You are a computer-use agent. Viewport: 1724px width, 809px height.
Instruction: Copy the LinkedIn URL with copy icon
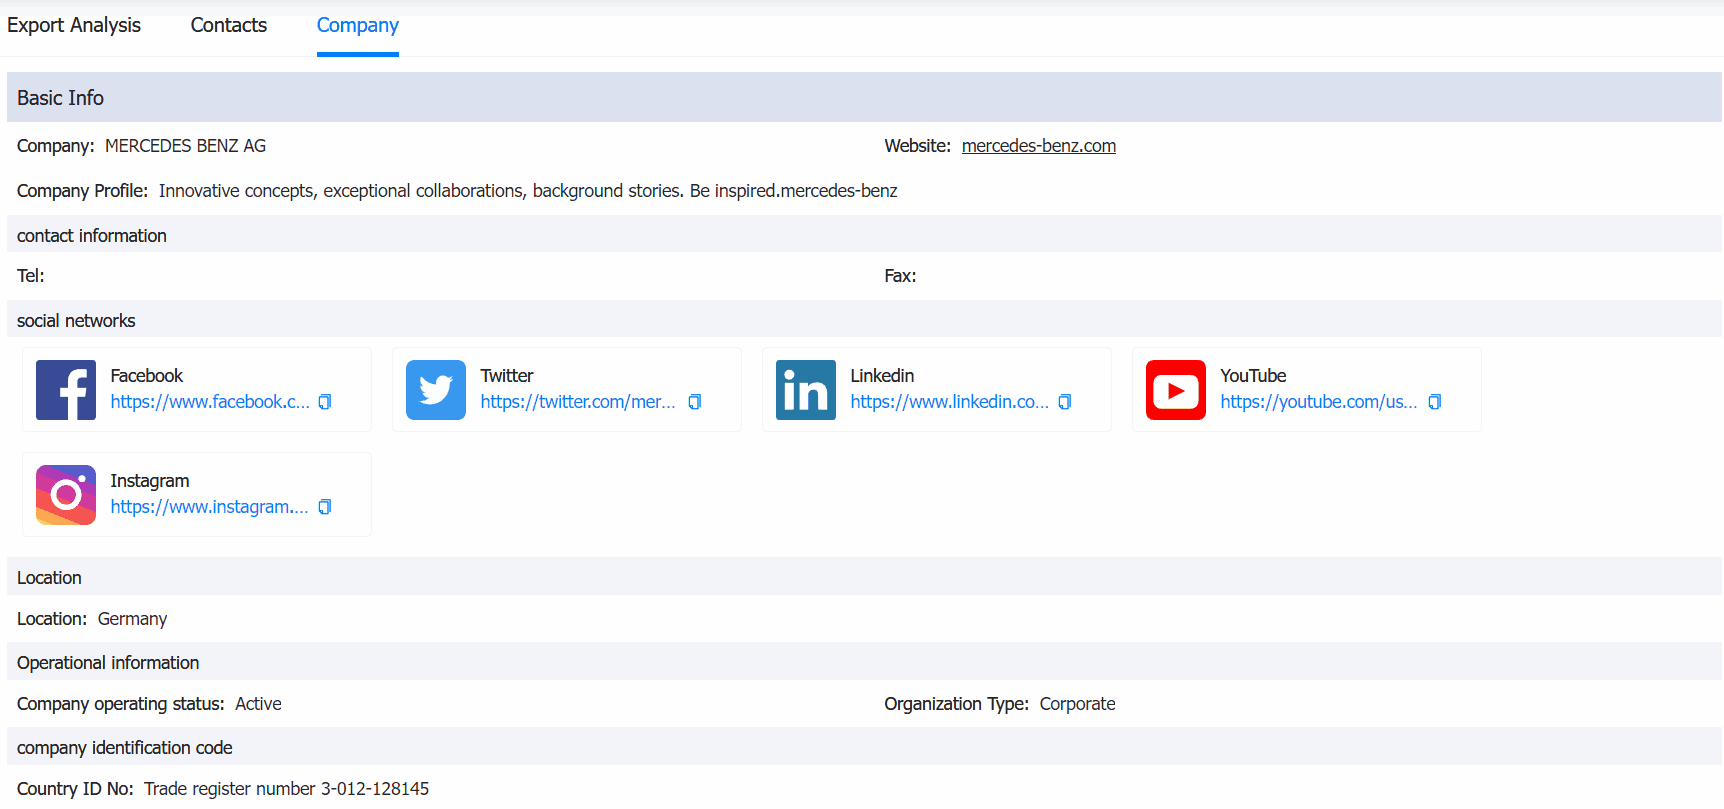(x=1065, y=402)
